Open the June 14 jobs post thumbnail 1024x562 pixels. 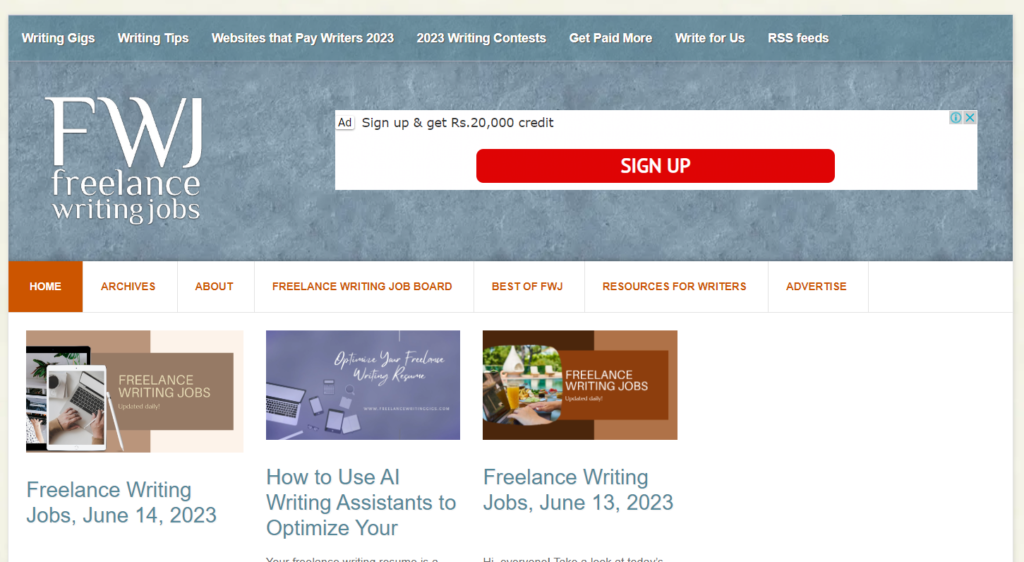coord(135,392)
